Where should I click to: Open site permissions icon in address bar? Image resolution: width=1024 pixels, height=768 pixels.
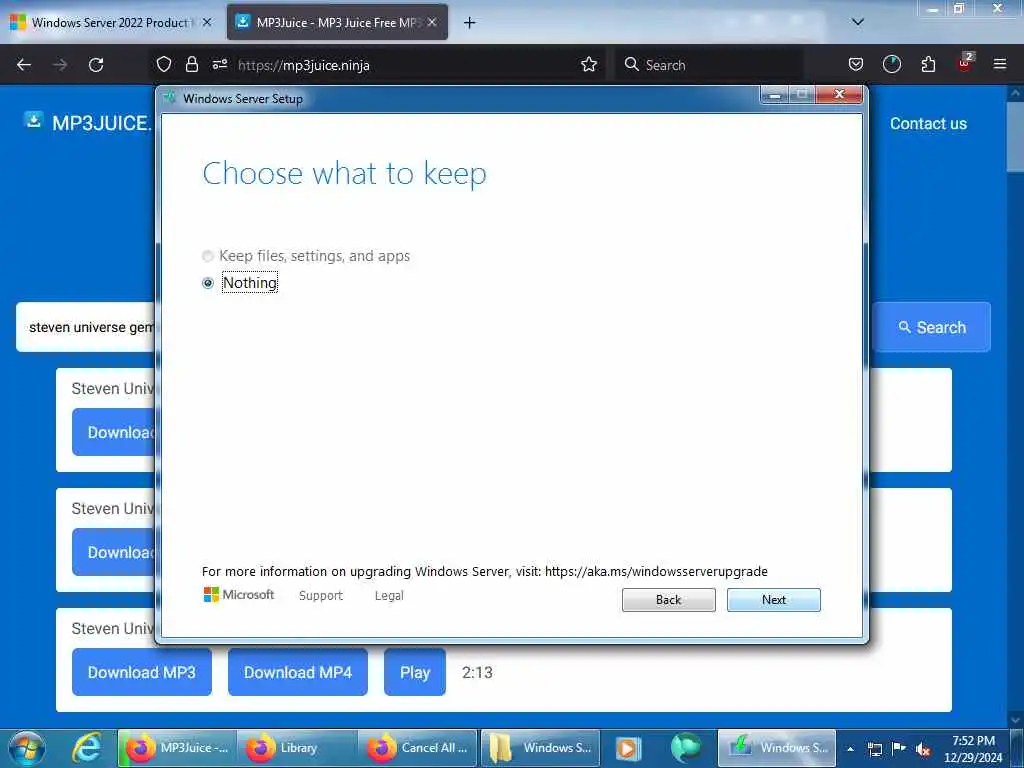coord(219,64)
